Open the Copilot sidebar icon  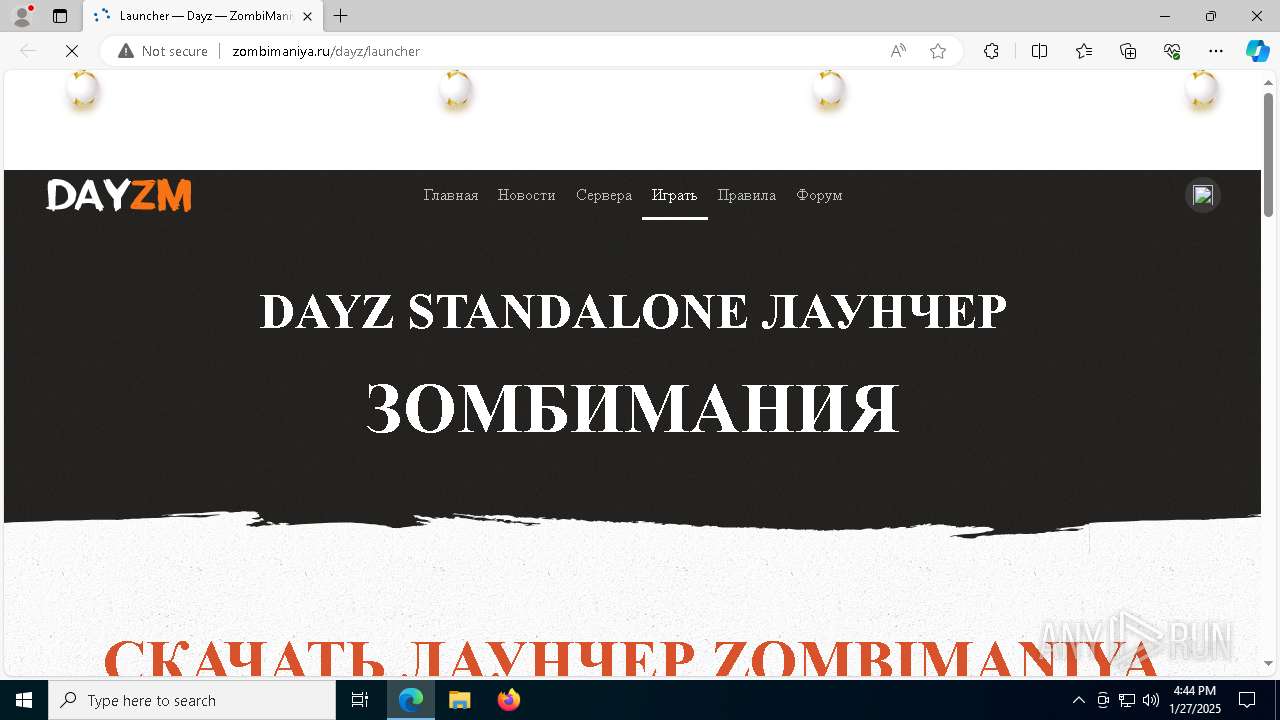[1257, 51]
